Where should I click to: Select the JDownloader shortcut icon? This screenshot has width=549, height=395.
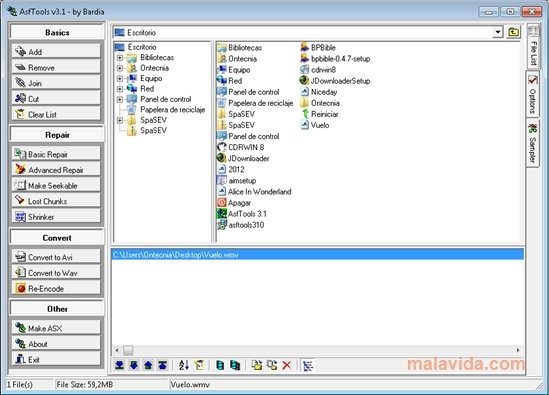222,158
